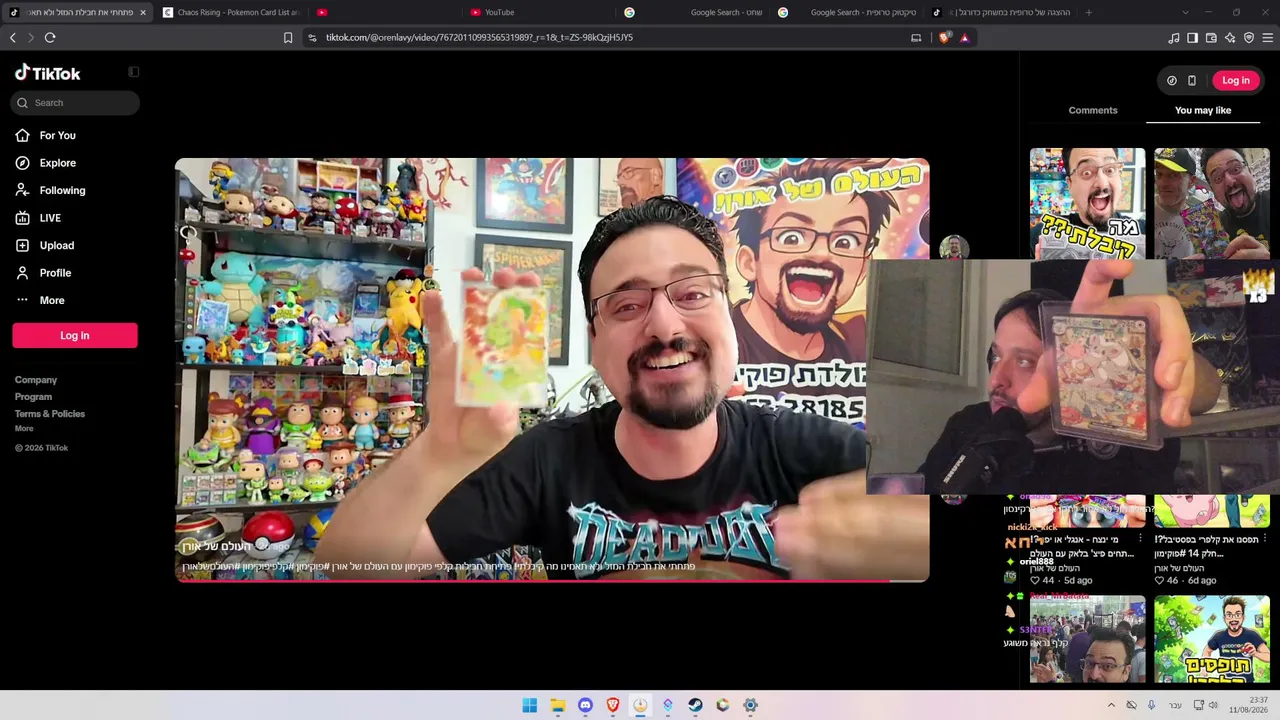Show more footer links under Terms & Policies
The image size is (1280, 720).
coord(24,428)
